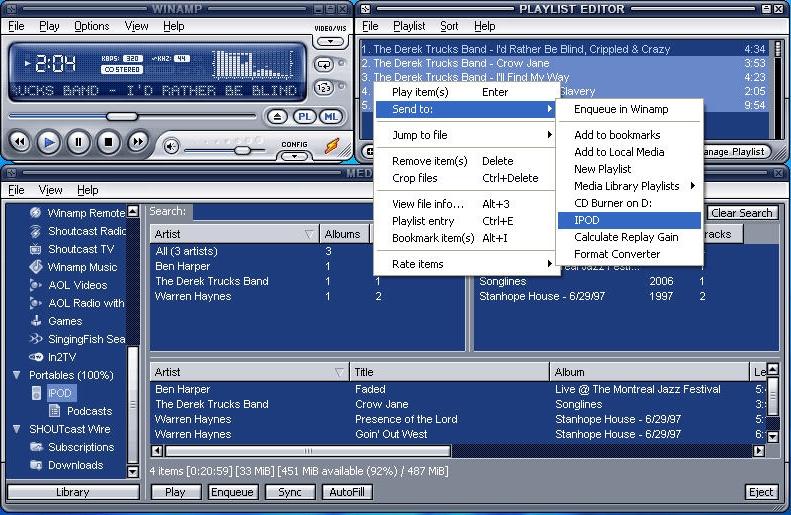The image size is (791, 515).
Task: Click the track list horizontal scrollbar
Action: tap(308, 450)
